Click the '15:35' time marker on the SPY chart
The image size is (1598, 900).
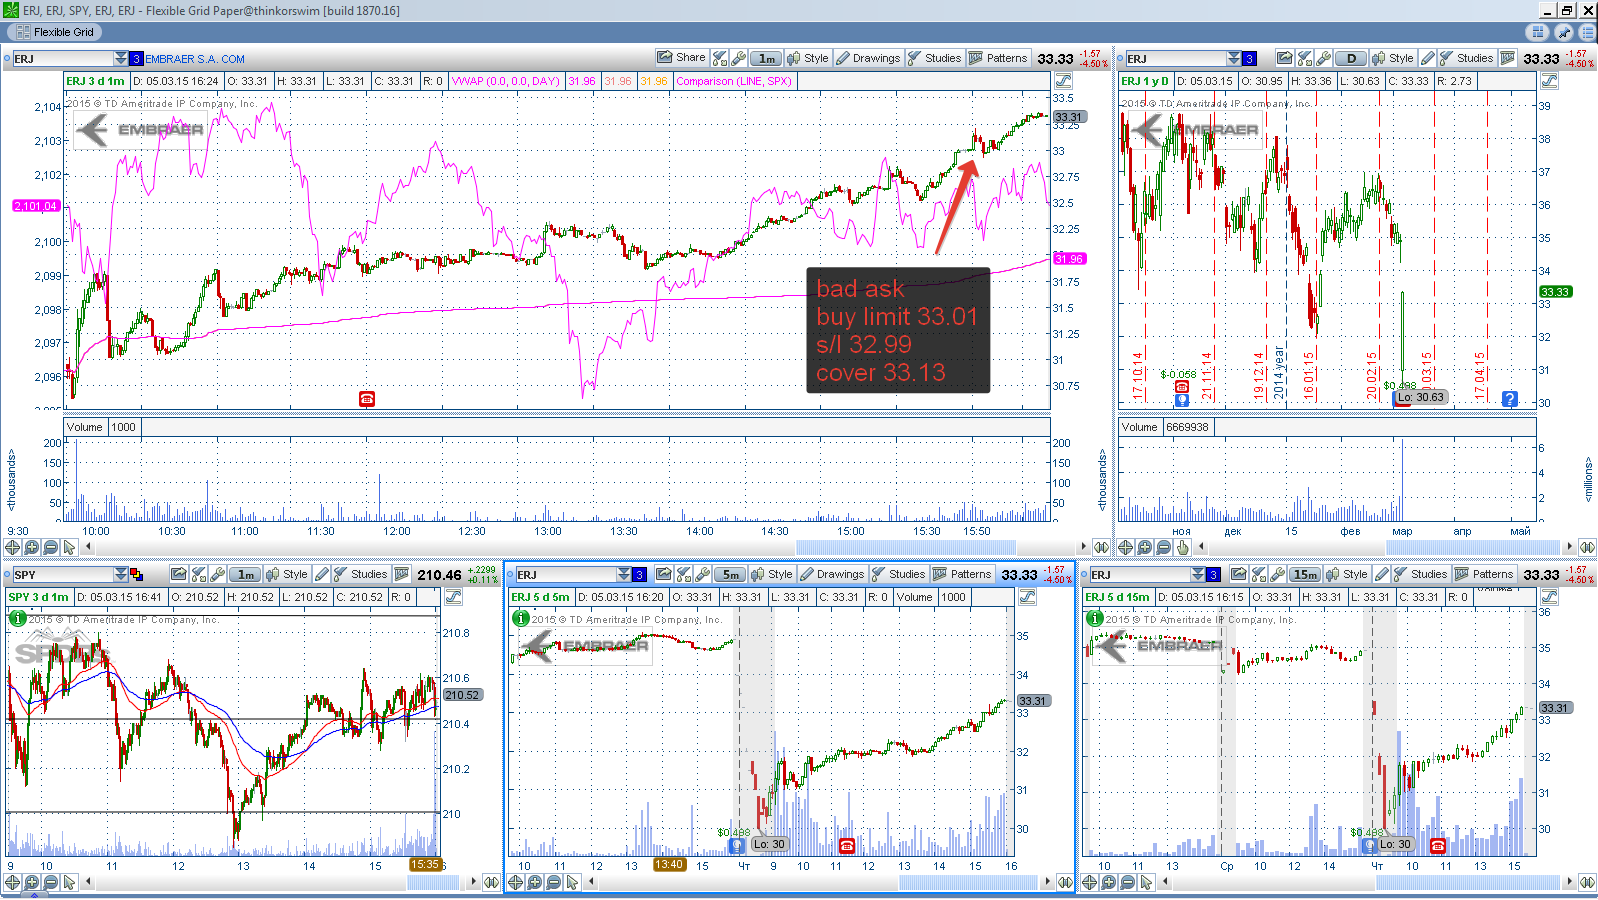click(x=425, y=865)
